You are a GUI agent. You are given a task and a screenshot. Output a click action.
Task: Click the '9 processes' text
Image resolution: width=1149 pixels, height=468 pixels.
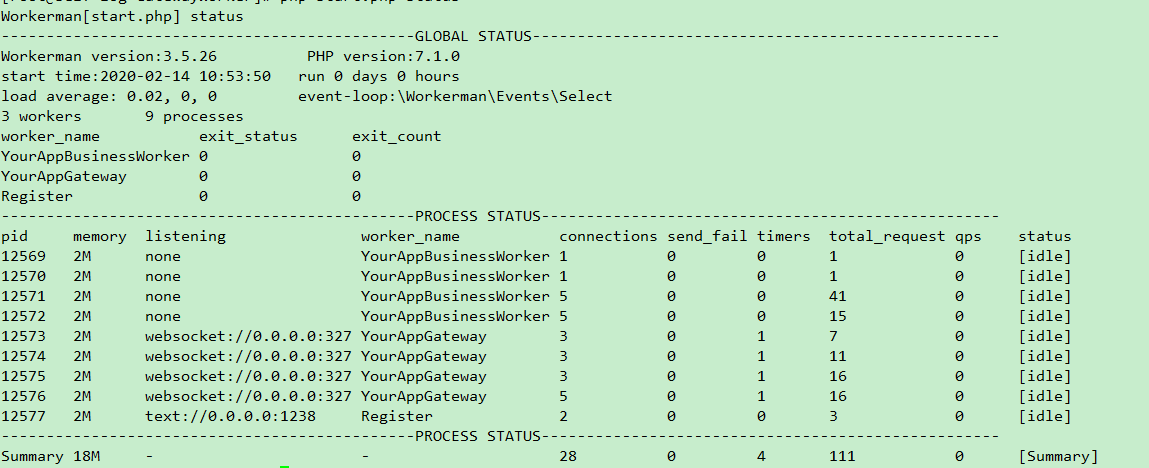[194, 116]
